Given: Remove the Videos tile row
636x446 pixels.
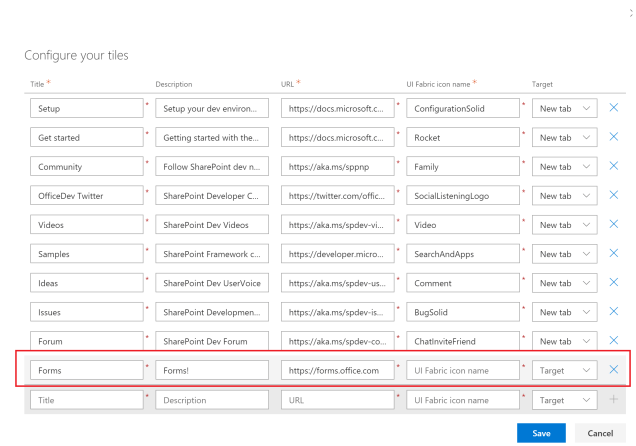Looking at the screenshot, I should click(614, 224).
